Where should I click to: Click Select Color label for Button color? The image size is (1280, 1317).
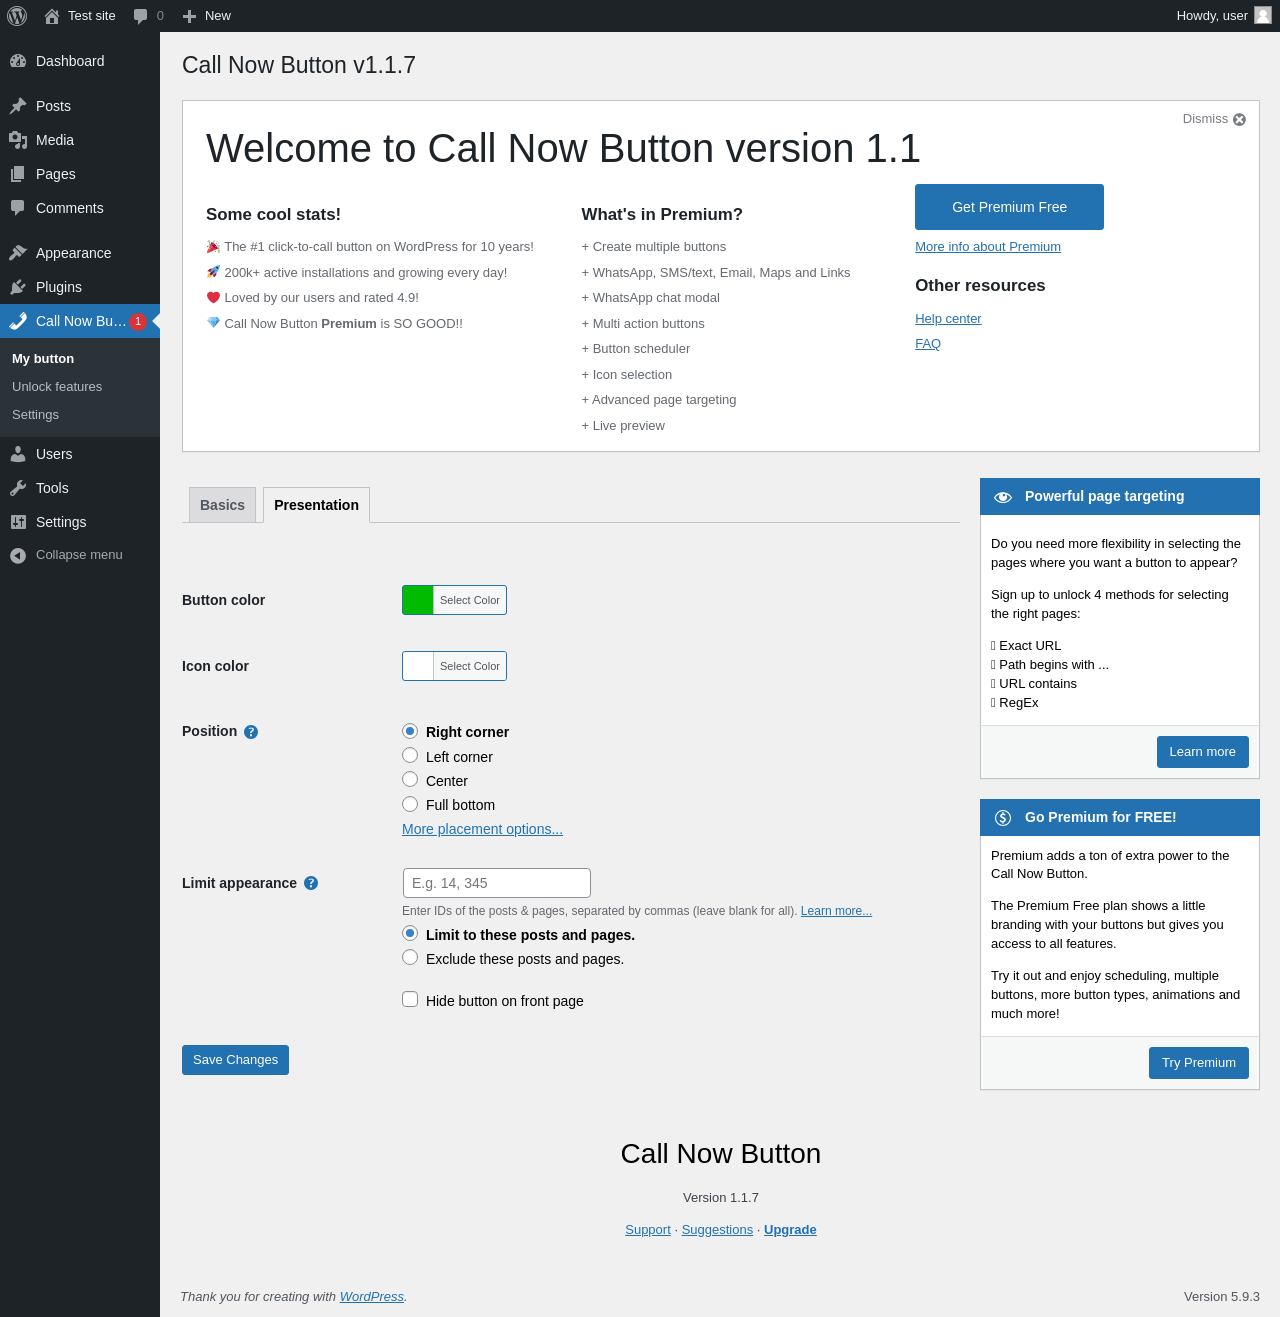pyautogui.click(x=470, y=600)
